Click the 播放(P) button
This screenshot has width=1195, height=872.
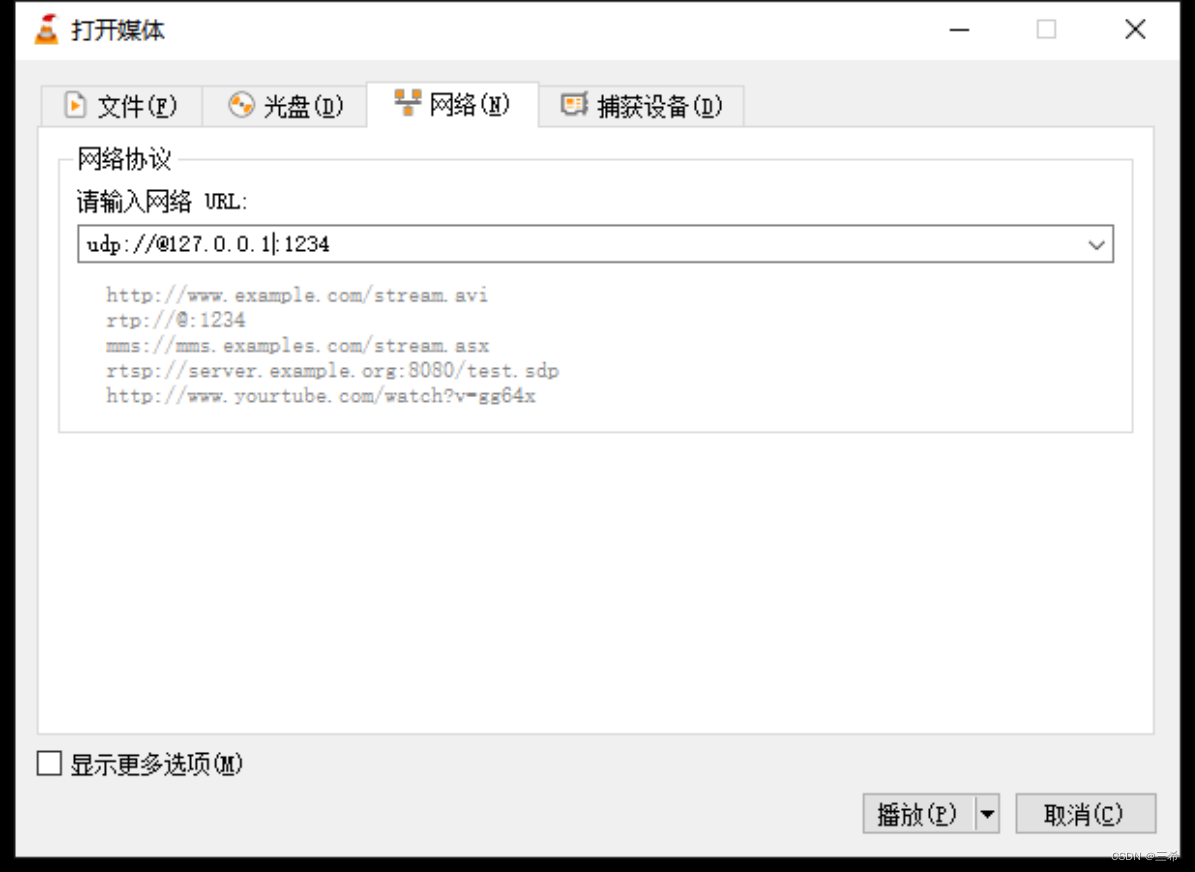[x=918, y=814]
